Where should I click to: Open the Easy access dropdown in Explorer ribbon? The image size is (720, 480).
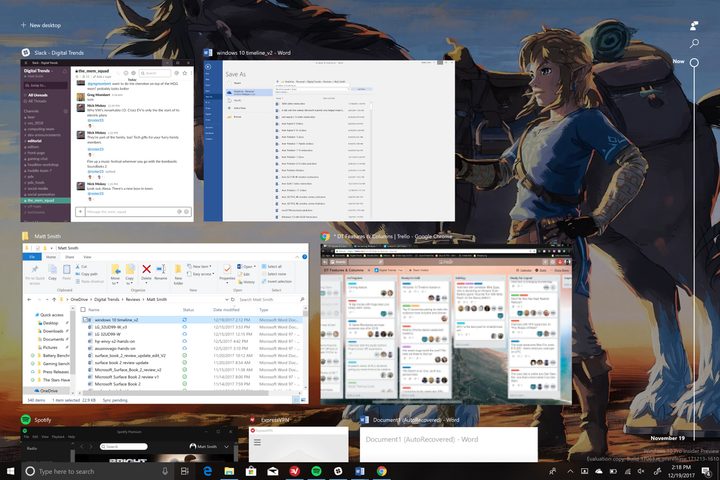click(201, 274)
